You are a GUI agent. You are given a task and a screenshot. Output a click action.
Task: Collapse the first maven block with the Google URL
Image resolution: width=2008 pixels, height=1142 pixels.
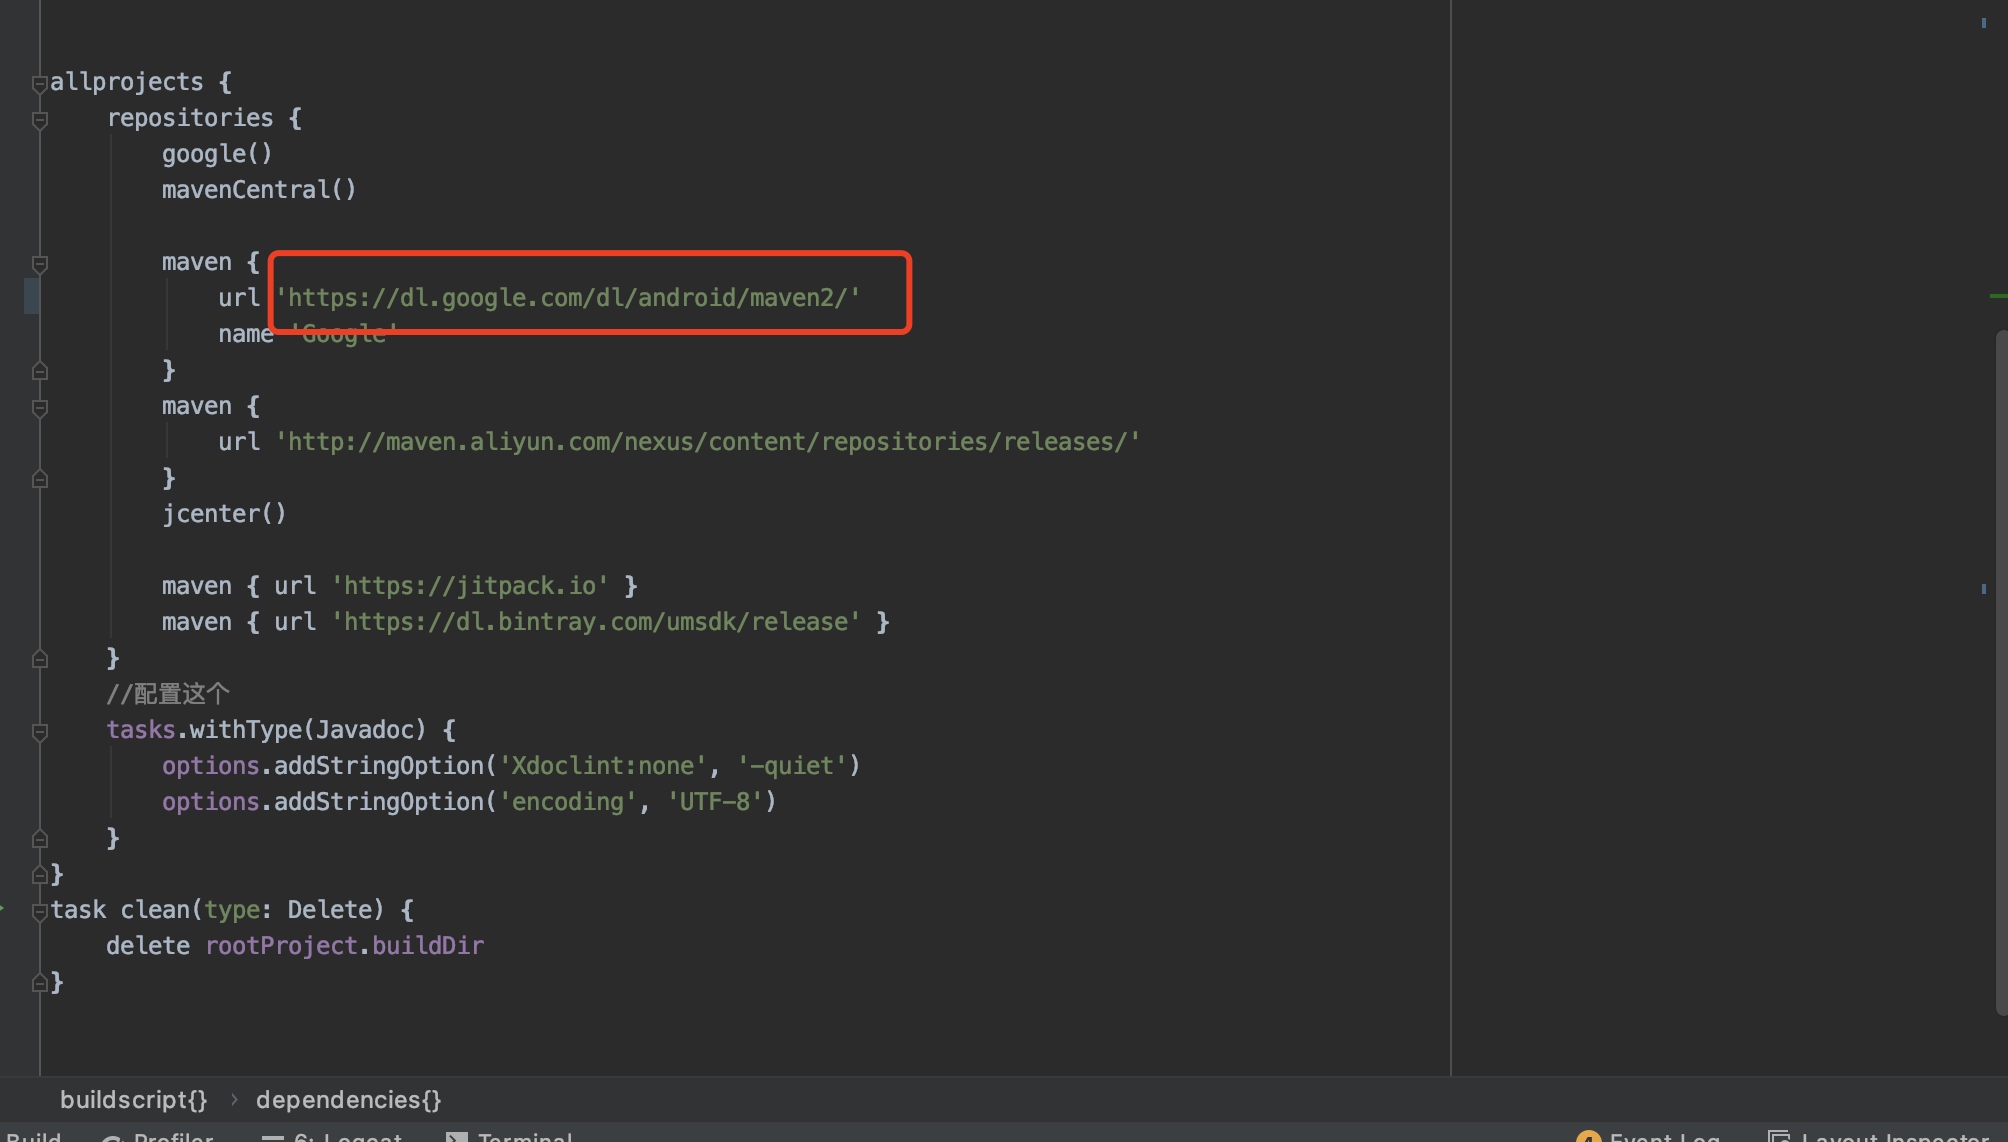(x=40, y=264)
